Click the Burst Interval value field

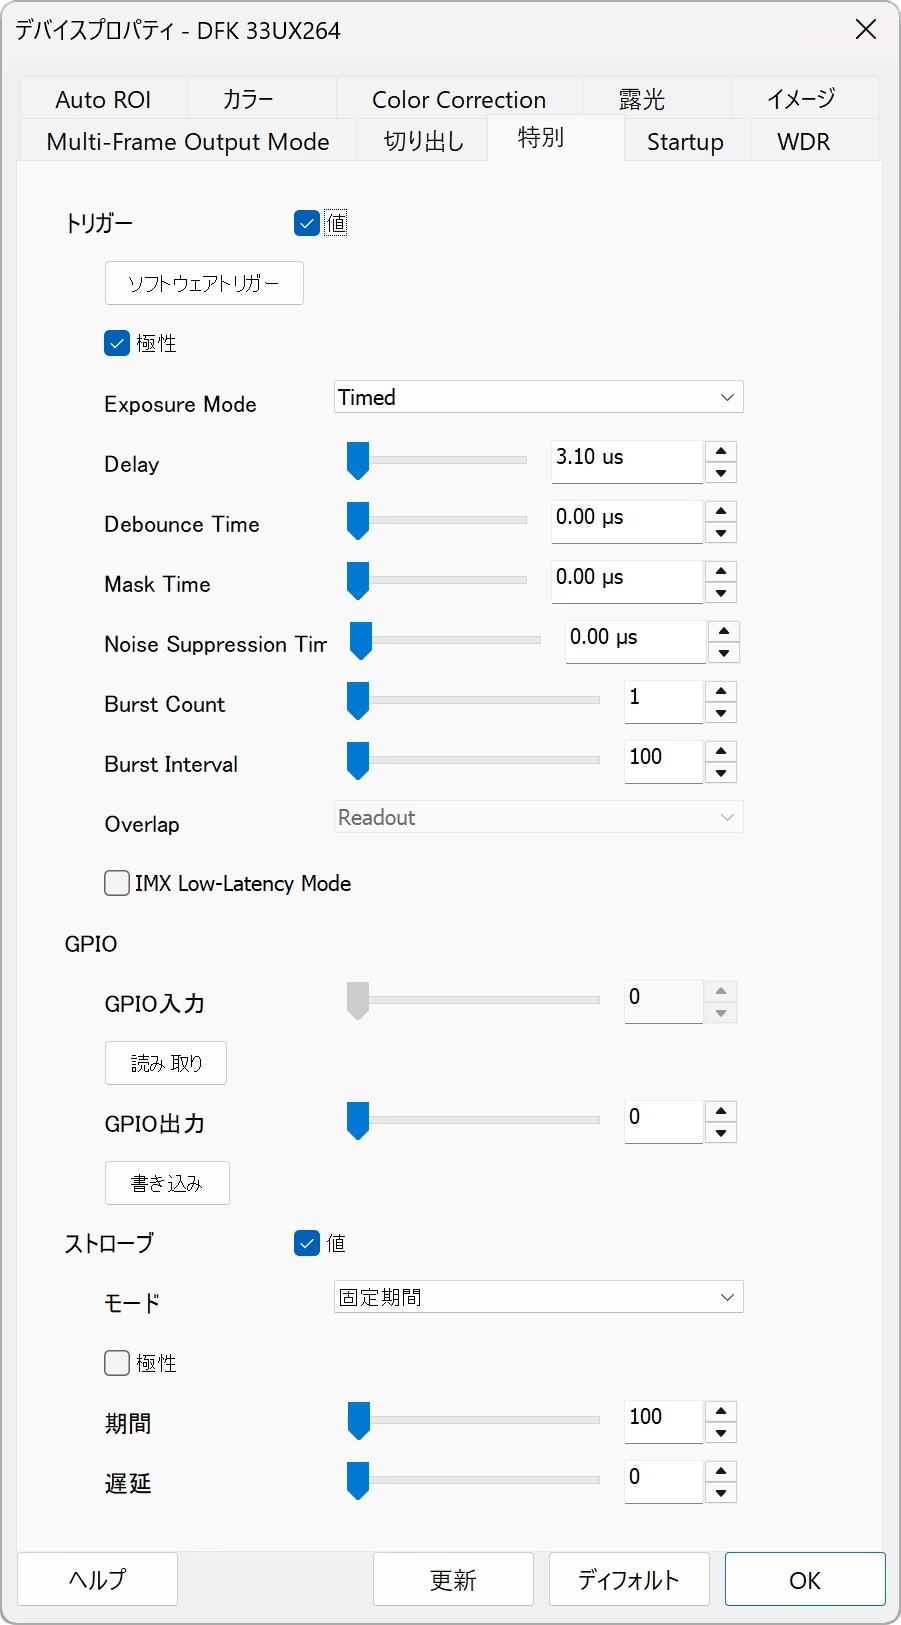(x=663, y=758)
